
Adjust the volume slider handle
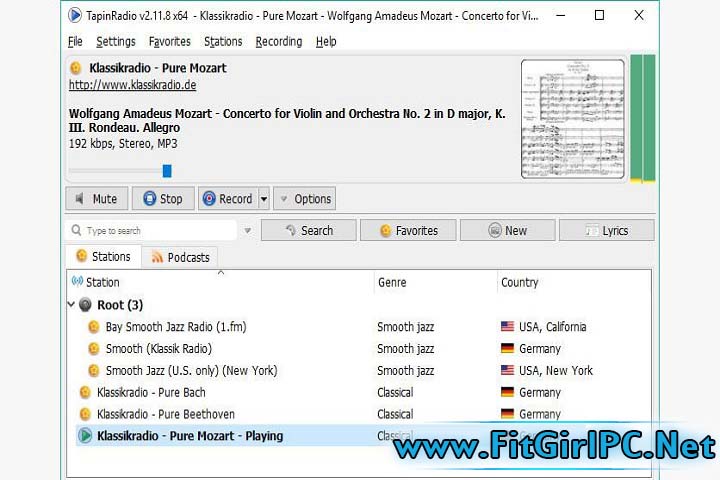(x=167, y=171)
